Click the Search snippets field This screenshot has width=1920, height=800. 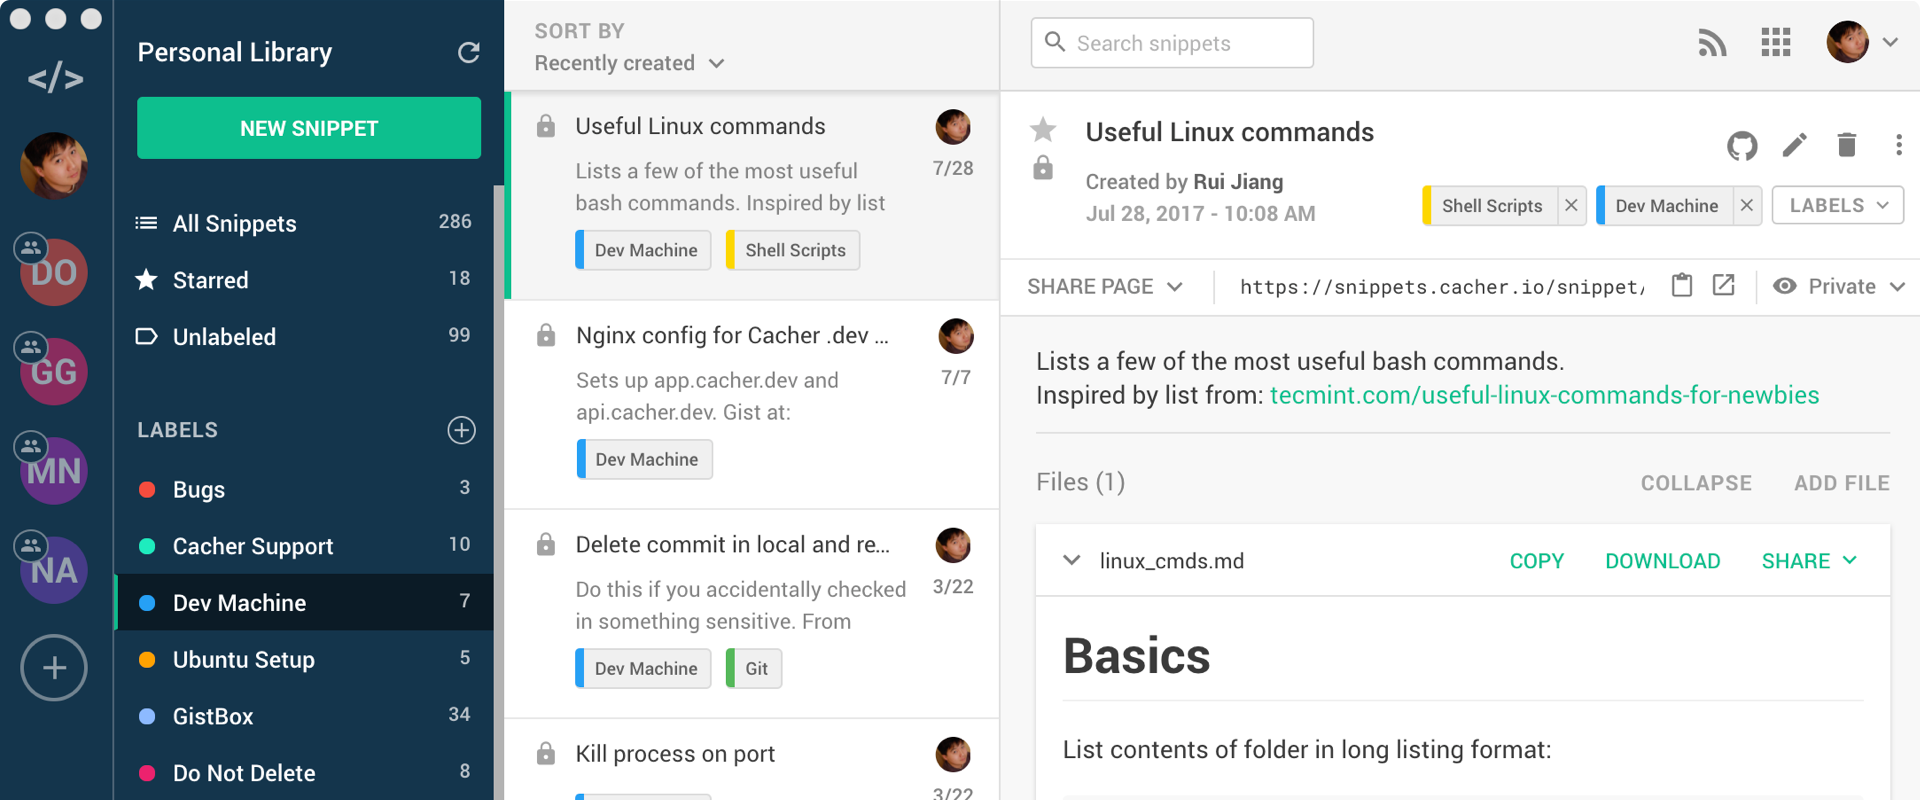1172,43
